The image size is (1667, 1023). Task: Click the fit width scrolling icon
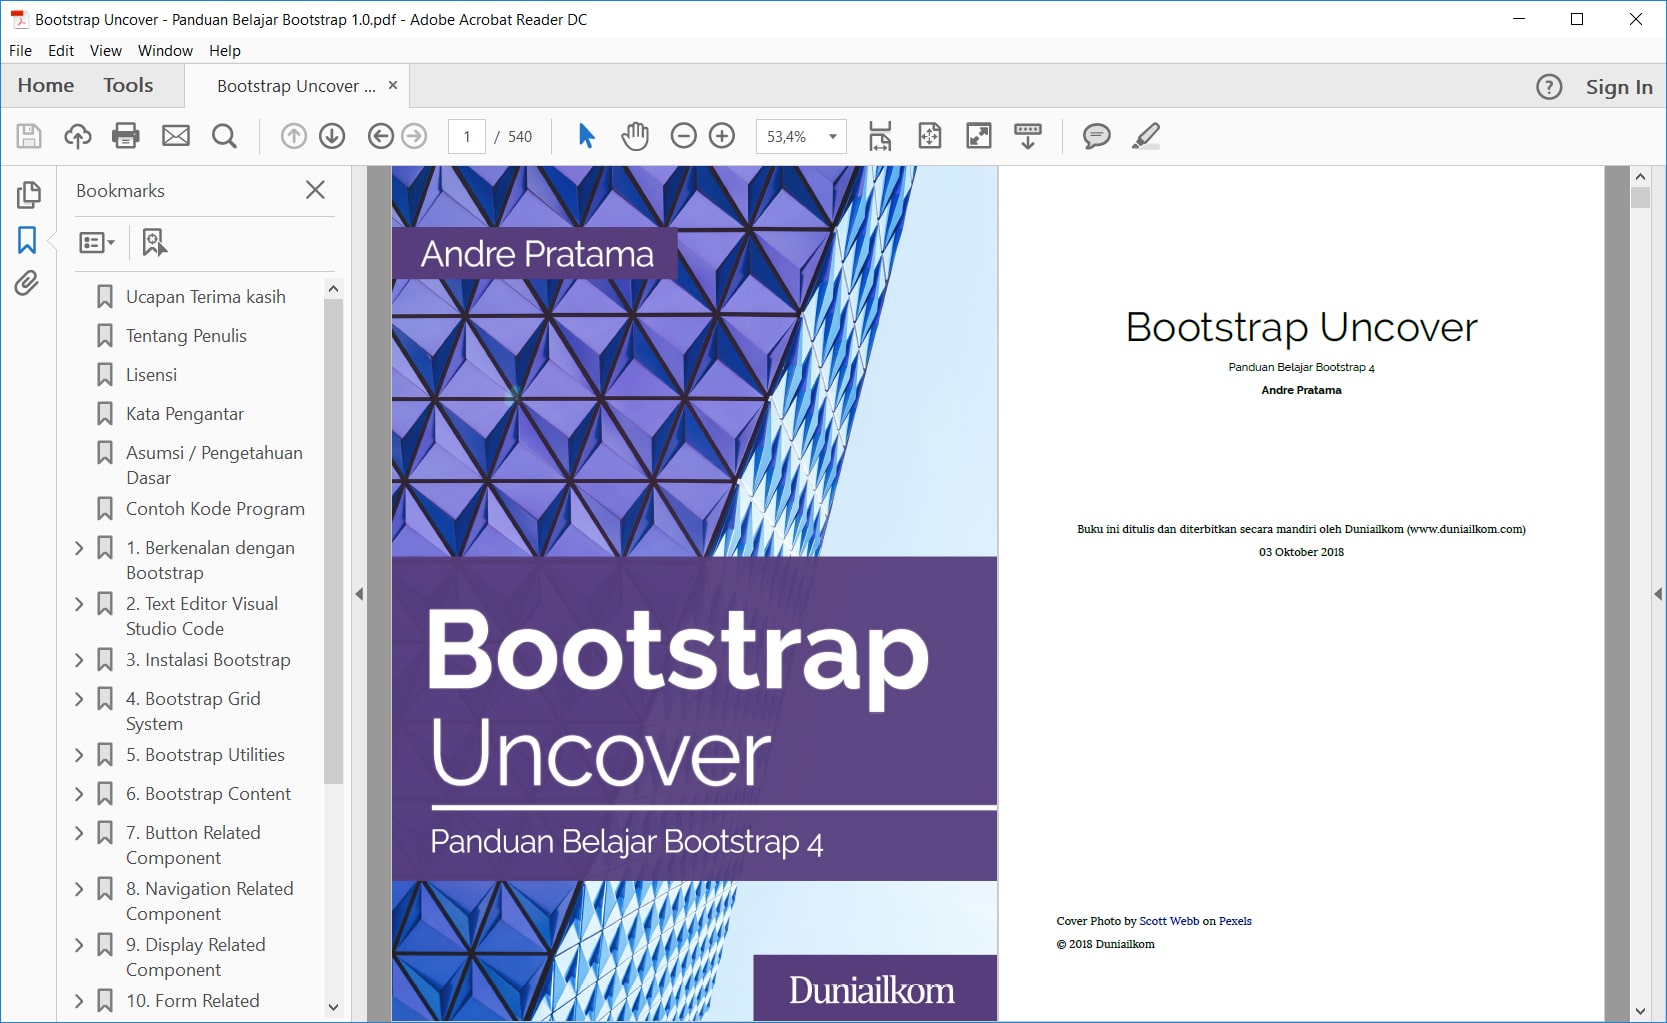click(880, 136)
